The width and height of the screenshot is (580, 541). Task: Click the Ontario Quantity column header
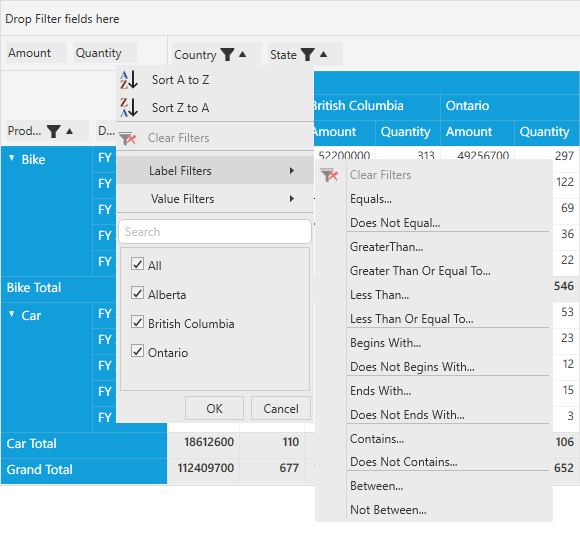[x=547, y=132]
